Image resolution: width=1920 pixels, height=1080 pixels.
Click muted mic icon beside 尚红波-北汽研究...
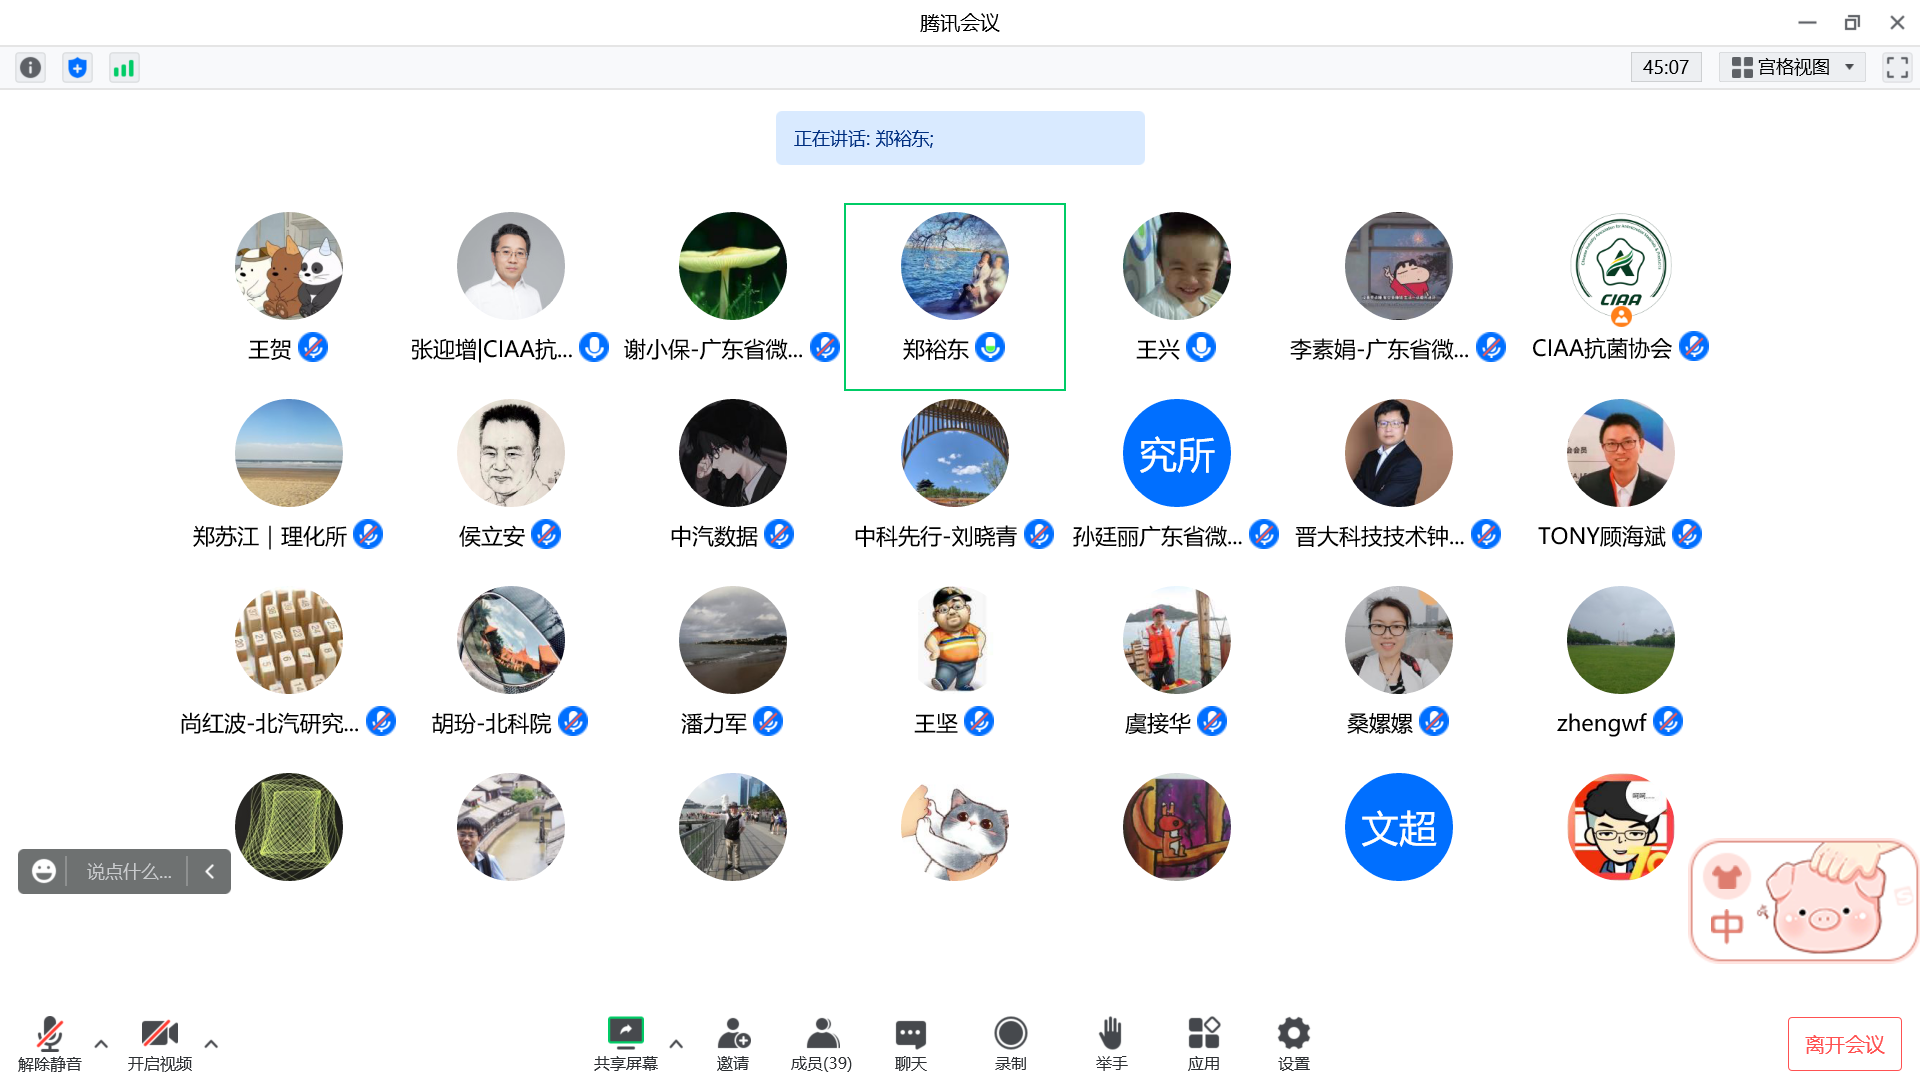coord(381,721)
